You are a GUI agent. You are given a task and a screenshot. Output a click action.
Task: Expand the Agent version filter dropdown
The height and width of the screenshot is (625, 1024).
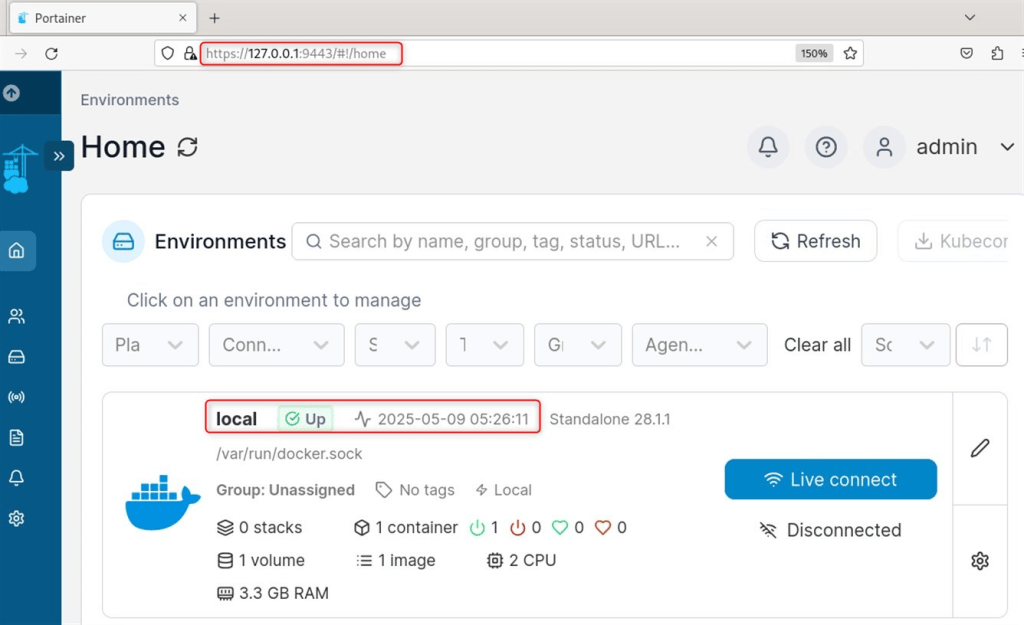click(699, 344)
